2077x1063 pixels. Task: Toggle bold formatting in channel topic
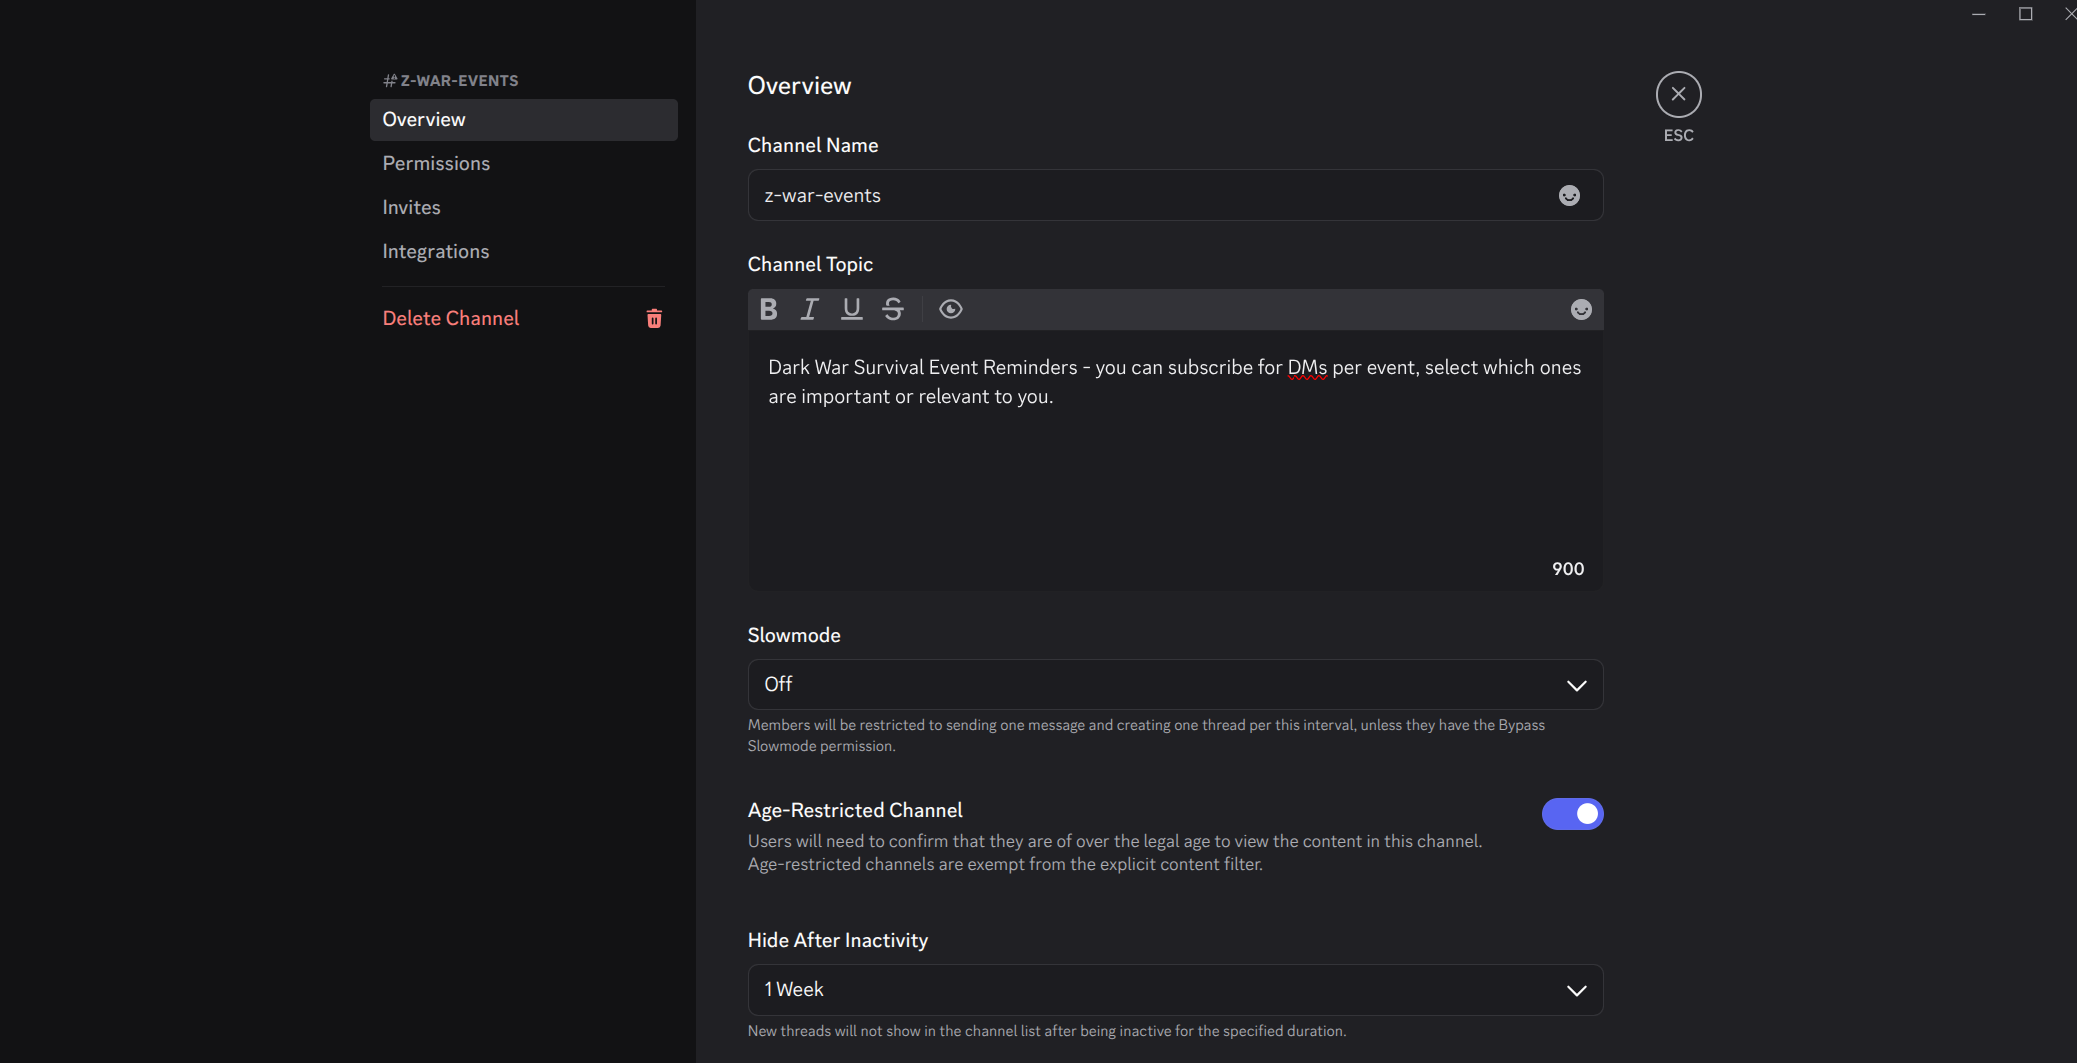768,309
